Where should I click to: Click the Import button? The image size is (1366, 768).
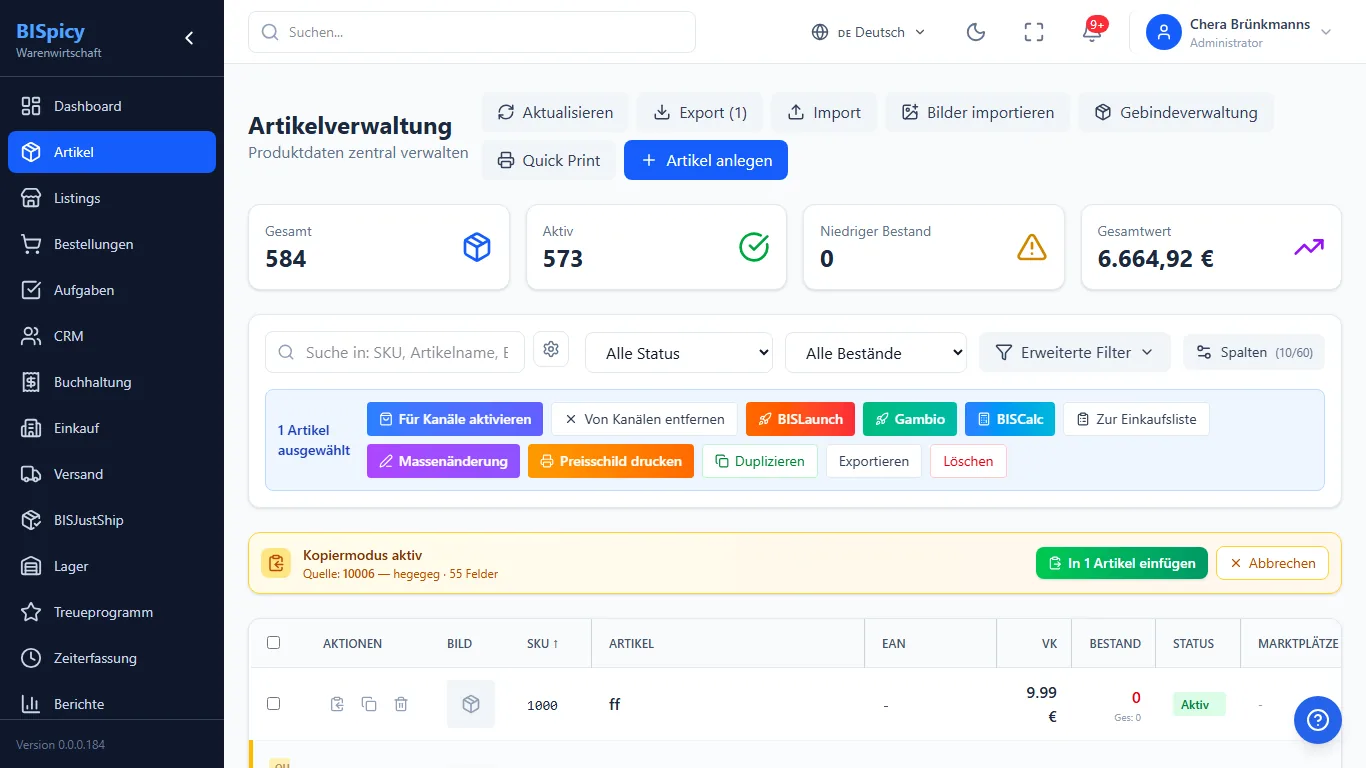(824, 112)
